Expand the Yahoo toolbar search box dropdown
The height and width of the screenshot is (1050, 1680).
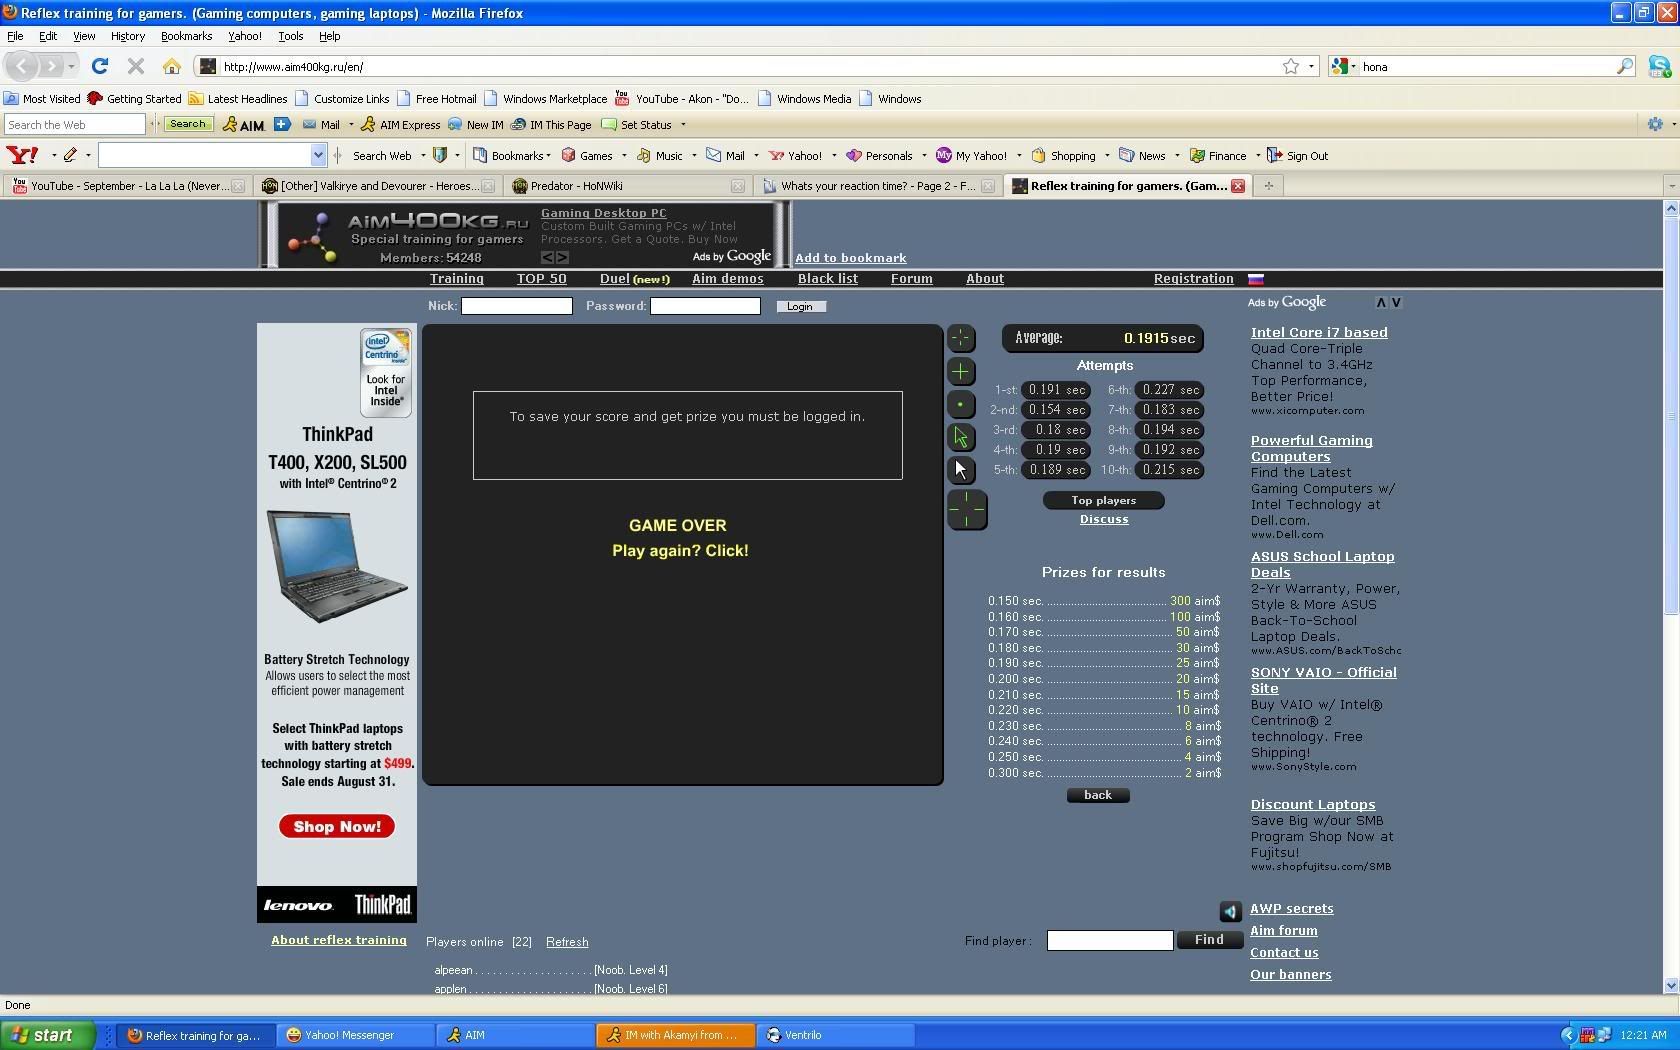point(318,155)
